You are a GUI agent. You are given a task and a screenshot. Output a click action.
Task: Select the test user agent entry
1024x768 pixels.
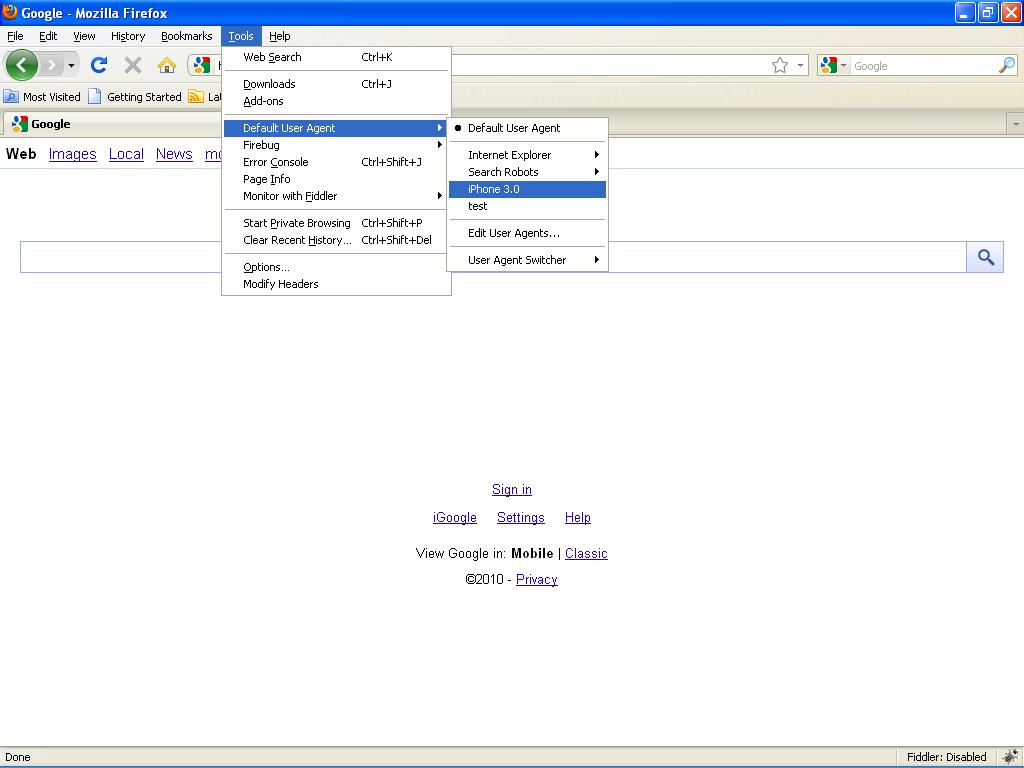[x=478, y=206]
